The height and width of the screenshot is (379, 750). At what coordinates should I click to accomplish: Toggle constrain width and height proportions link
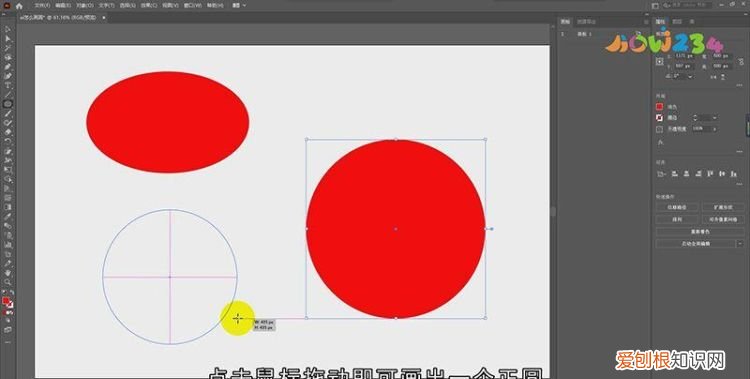point(741,61)
